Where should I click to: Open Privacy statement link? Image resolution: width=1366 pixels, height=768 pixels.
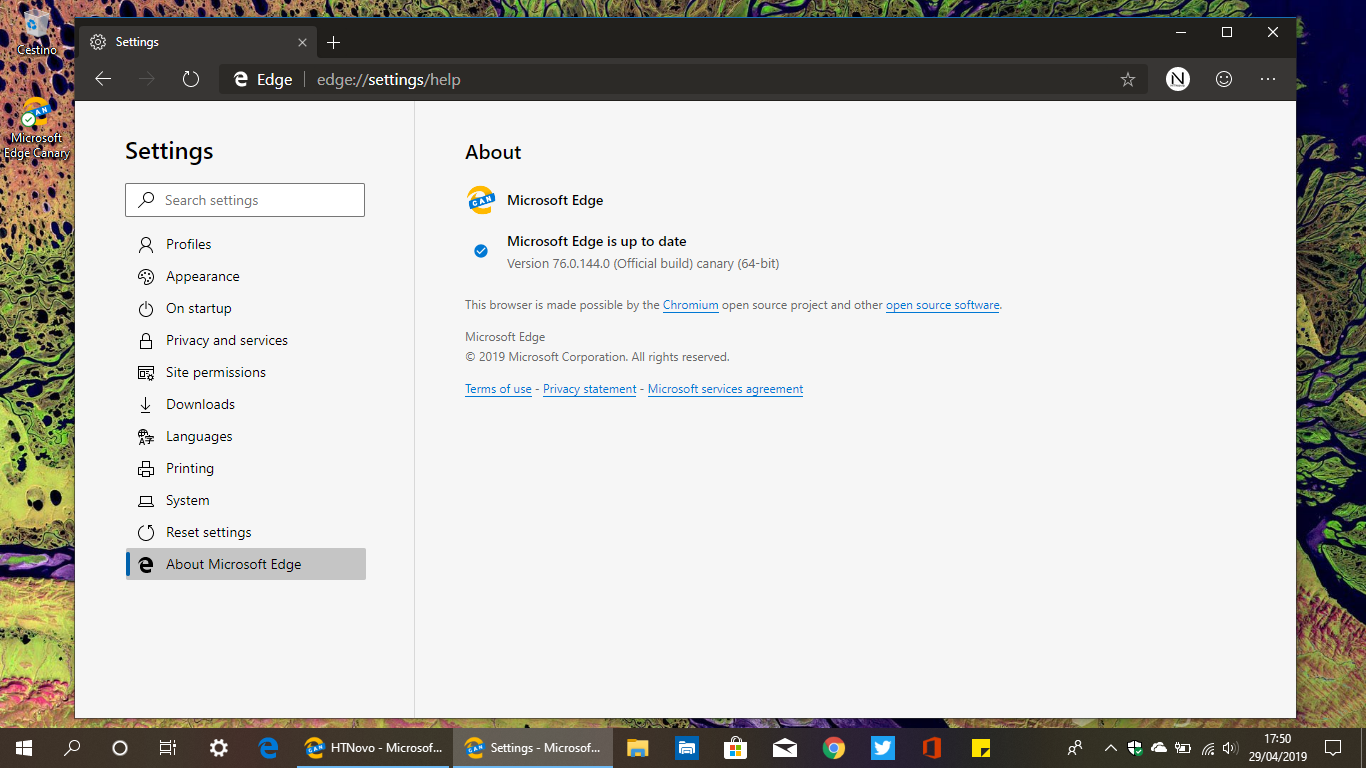(x=589, y=389)
